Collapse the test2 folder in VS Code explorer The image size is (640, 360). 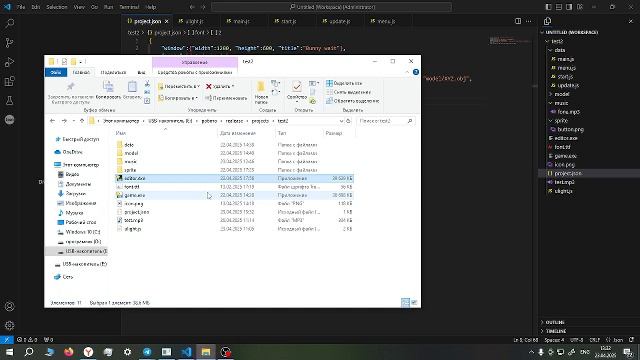pyautogui.click(x=547, y=41)
